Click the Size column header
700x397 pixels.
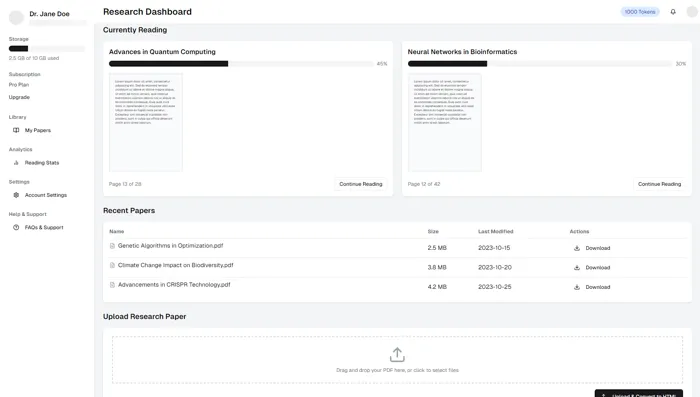point(433,231)
